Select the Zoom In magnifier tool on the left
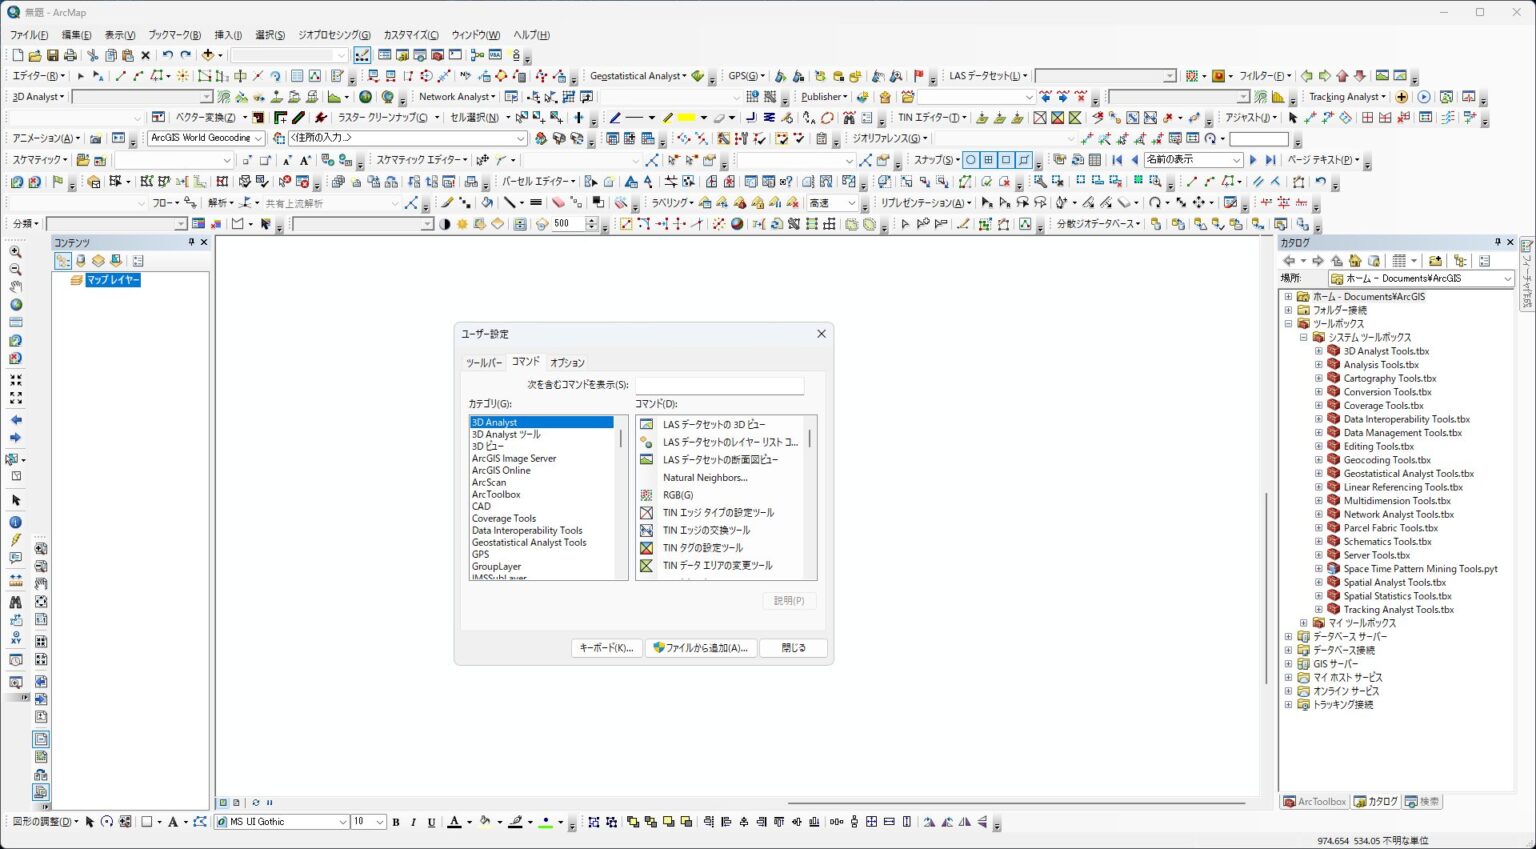Viewport: 1536px width, 849px height. point(15,253)
